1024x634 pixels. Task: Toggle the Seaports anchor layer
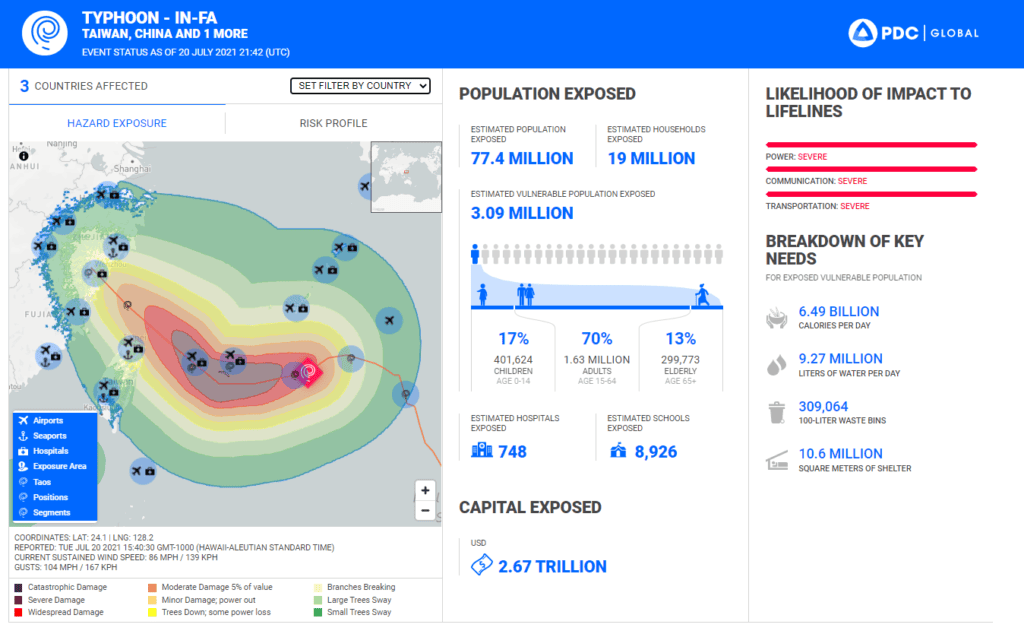click(43, 435)
